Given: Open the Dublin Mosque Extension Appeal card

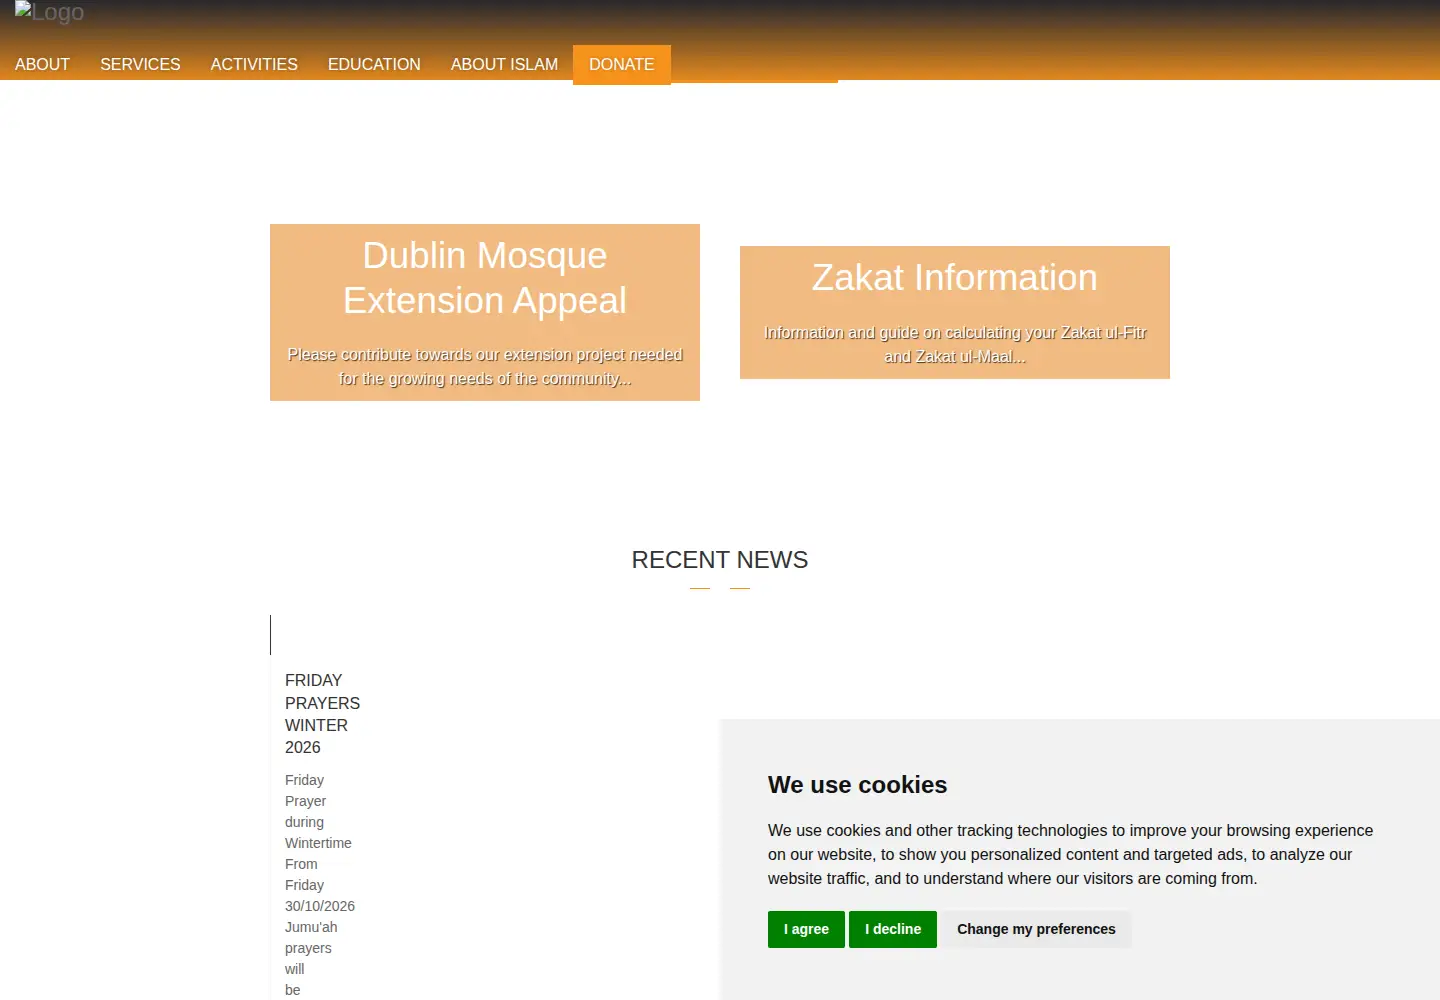Looking at the screenshot, I should (485, 312).
